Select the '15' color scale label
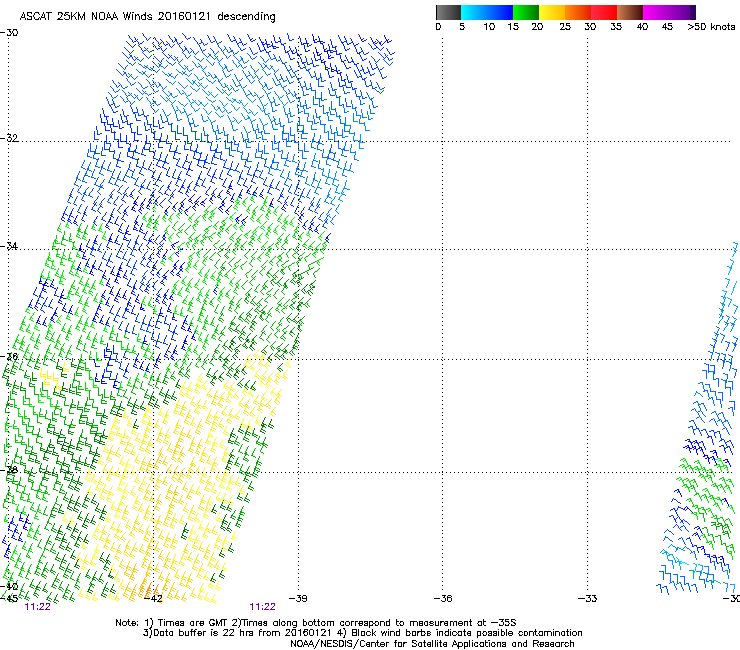Image resolution: width=740 pixels, height=650 pixels. 513,27
